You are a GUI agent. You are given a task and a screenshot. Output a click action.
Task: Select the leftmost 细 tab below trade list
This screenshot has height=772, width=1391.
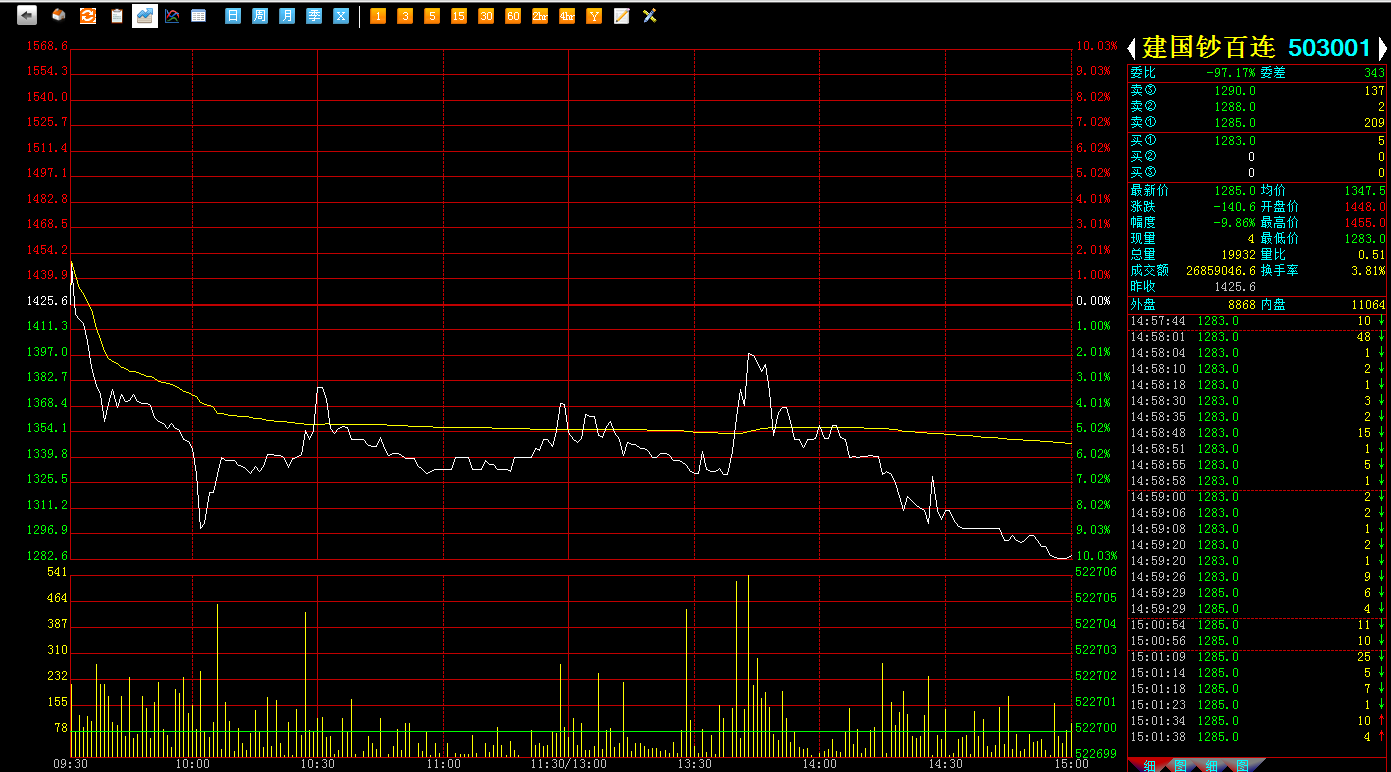point(1150,765)
